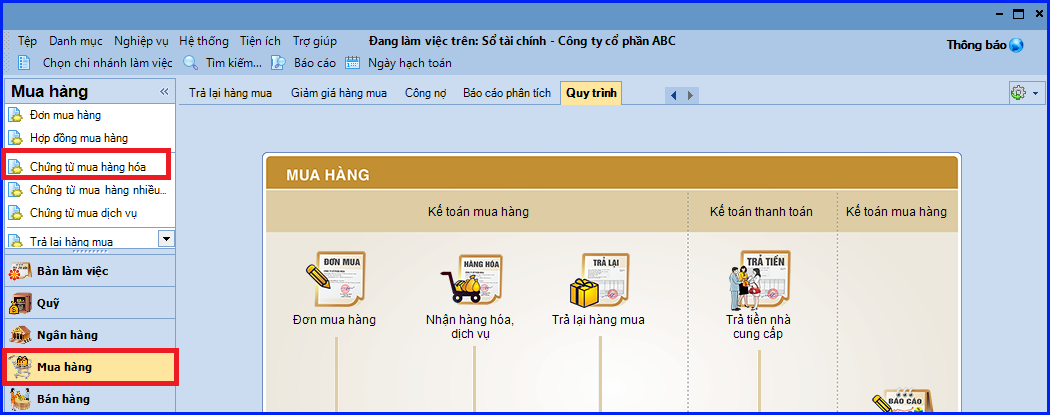Select Chứng từ mua hàng nhiều... entry
The height and width of the screenshot is (415, 1050).
(98, 191)
